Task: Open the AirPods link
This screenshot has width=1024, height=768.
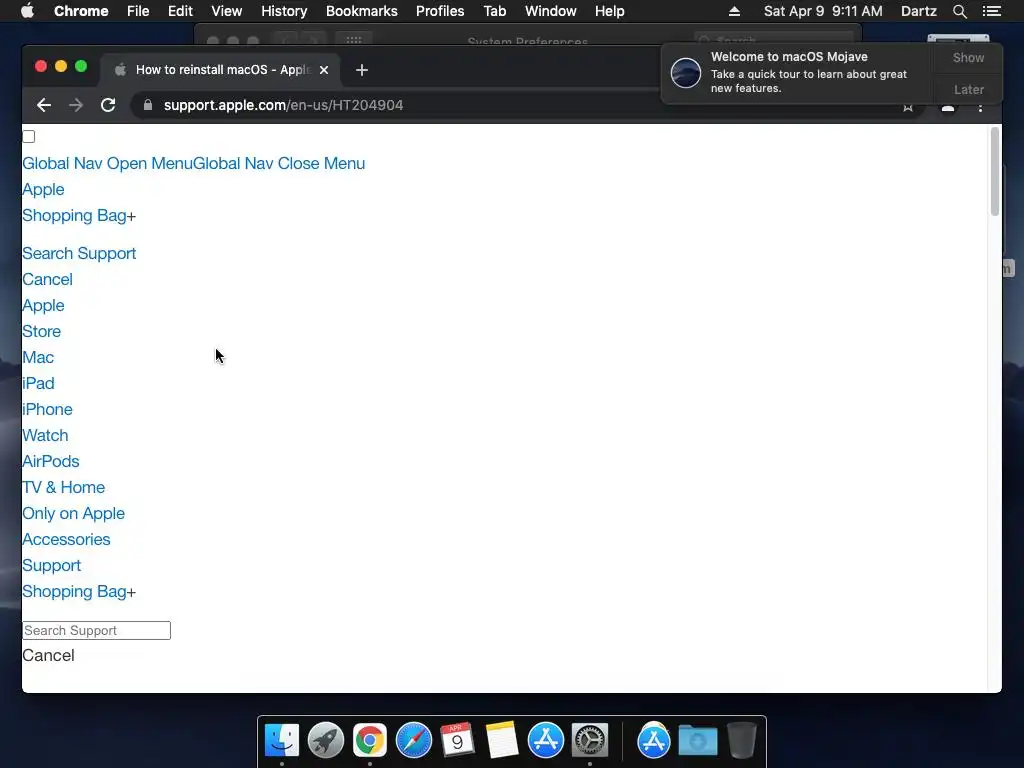Action: point(50,462)
